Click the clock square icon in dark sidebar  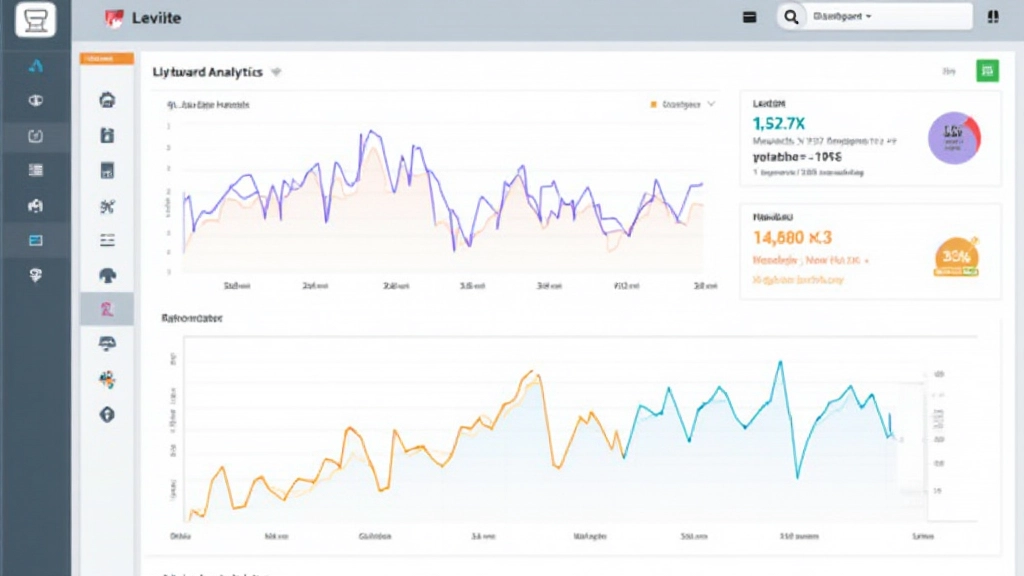click(36, 136)
